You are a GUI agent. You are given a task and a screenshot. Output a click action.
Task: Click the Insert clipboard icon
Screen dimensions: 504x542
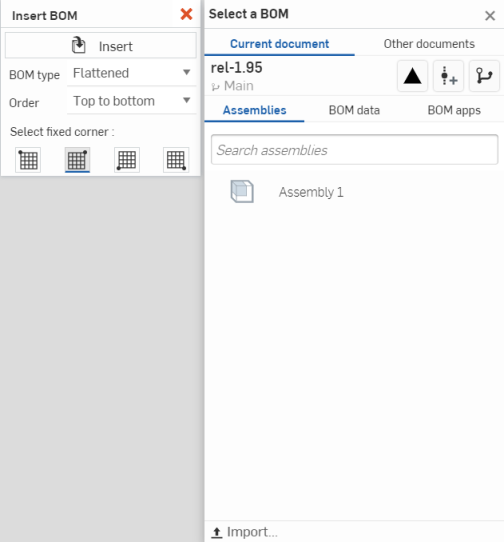pos(78,45)
